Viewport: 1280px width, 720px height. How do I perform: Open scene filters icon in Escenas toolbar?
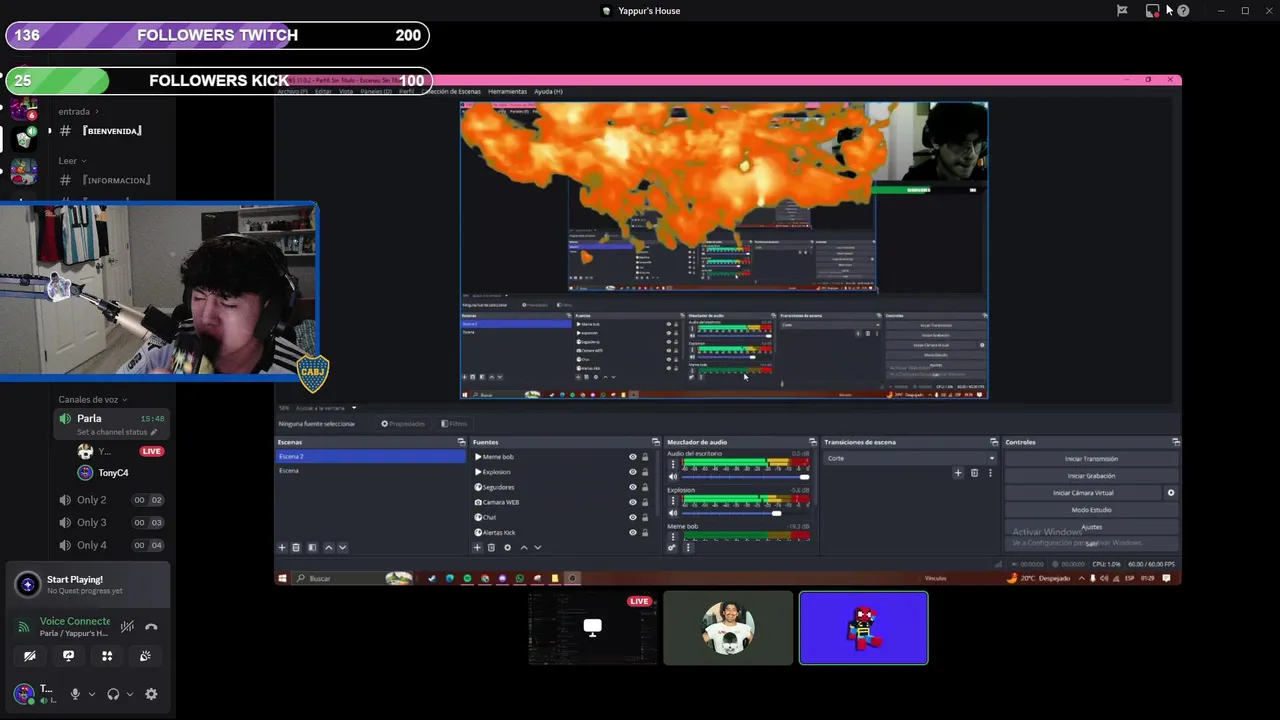[x=312, y=547]
